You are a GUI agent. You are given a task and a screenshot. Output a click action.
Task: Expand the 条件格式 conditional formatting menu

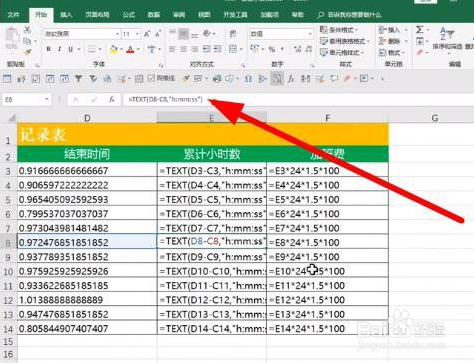pyautogui.click(x=339, y=30)
